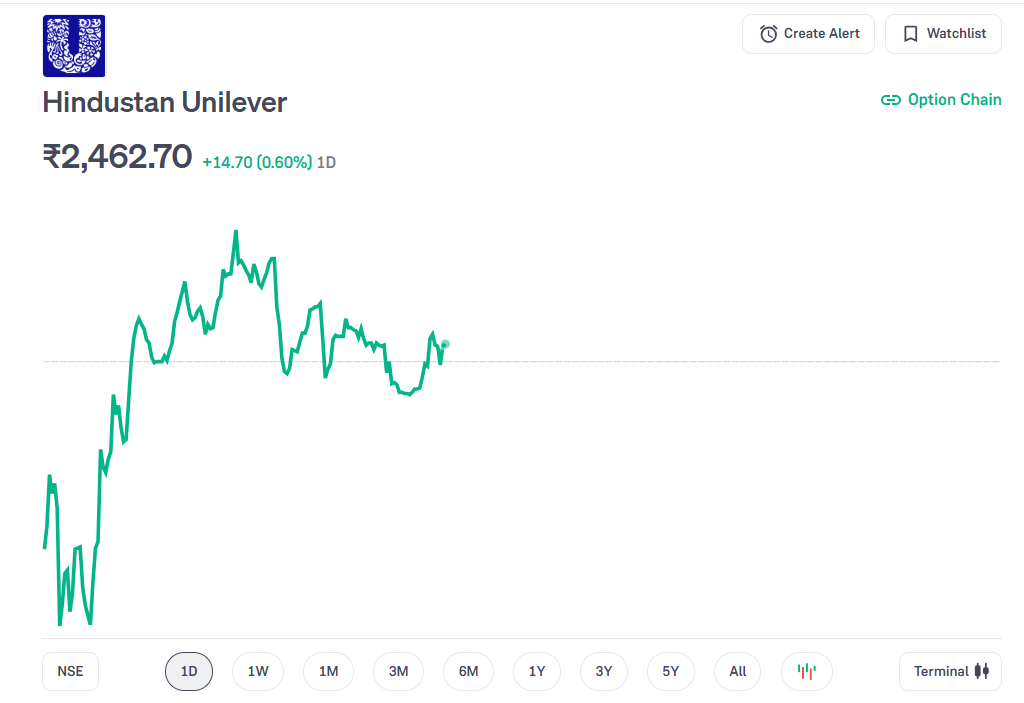Screen dimensions: 1024x703
Task: Select the NSE exchange selector
Action: 70,671
